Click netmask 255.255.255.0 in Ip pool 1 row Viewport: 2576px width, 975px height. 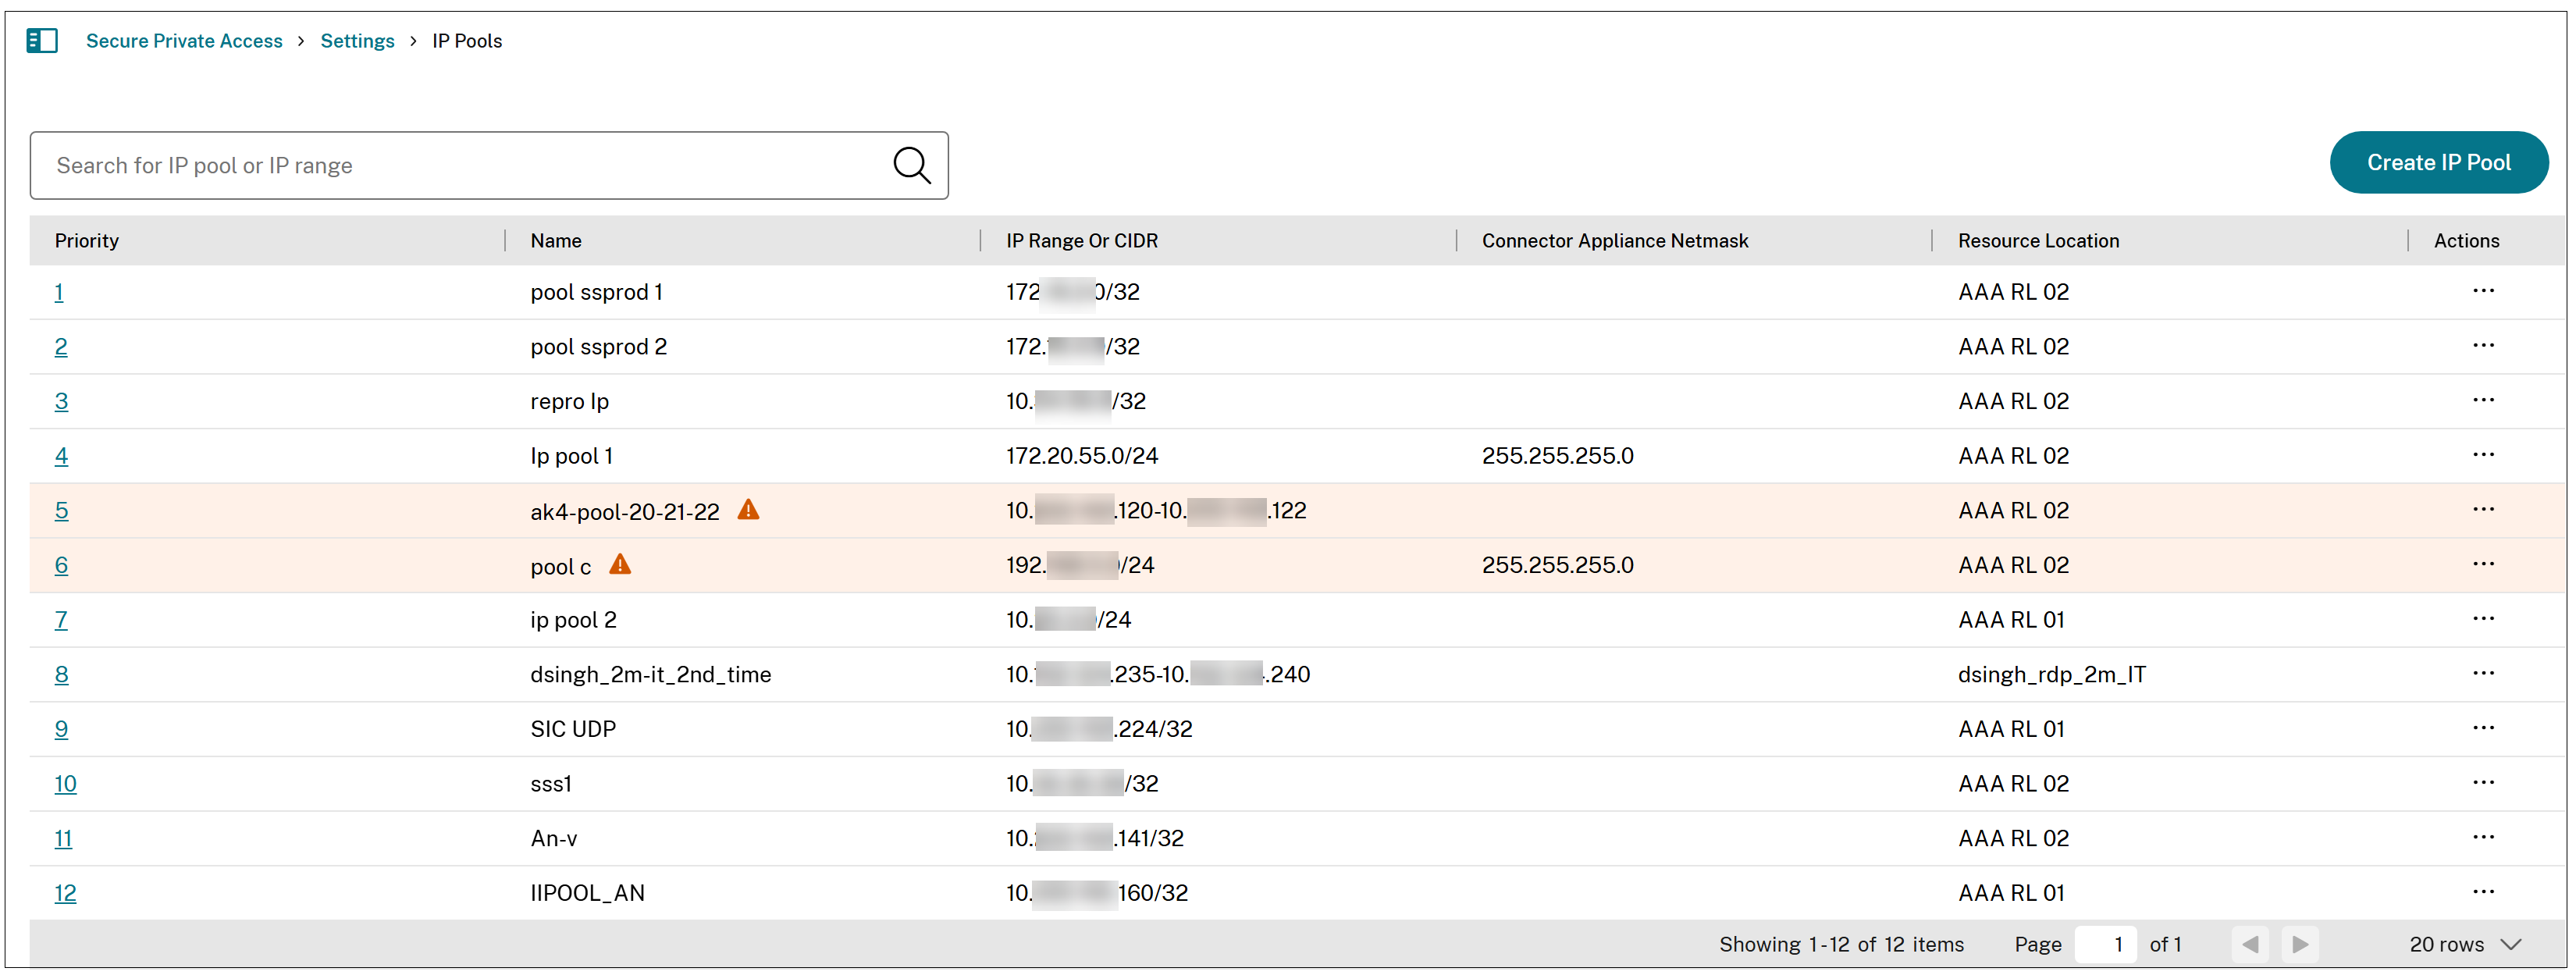pyautogui.click(x=1557, y=456)
